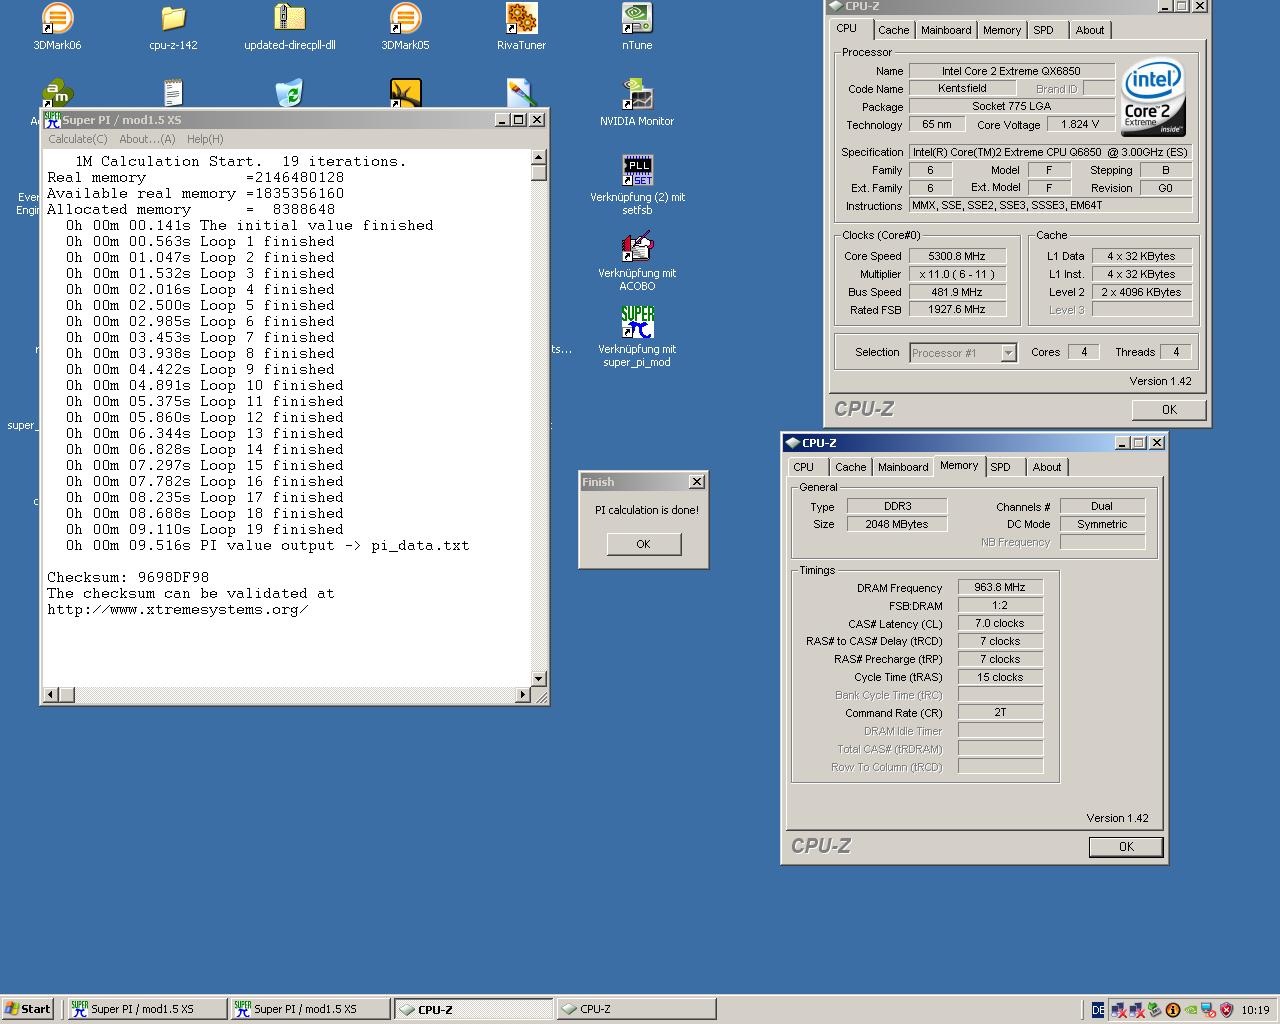Viewport: 1280px width, 1024px height.
Task: Click the Checksum: 9698DF98 line
Action: tap(128, 577)
